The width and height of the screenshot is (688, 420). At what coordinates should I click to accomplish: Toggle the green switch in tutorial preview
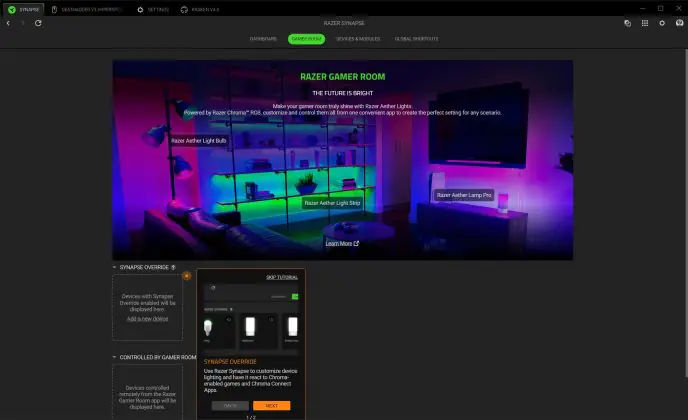tap(295, 297)
